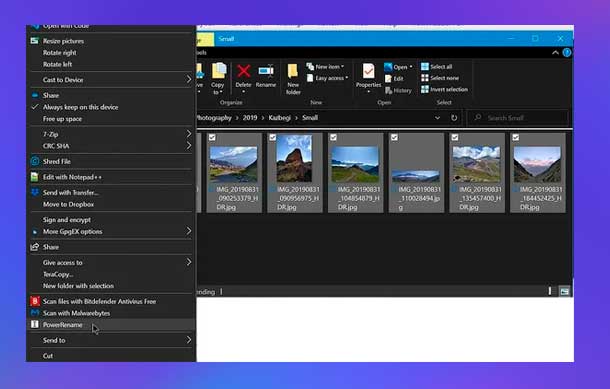The height and width of the screenshot is (389, 610).
Task: Expand the Give access to submenu
Action: point(189,263)
